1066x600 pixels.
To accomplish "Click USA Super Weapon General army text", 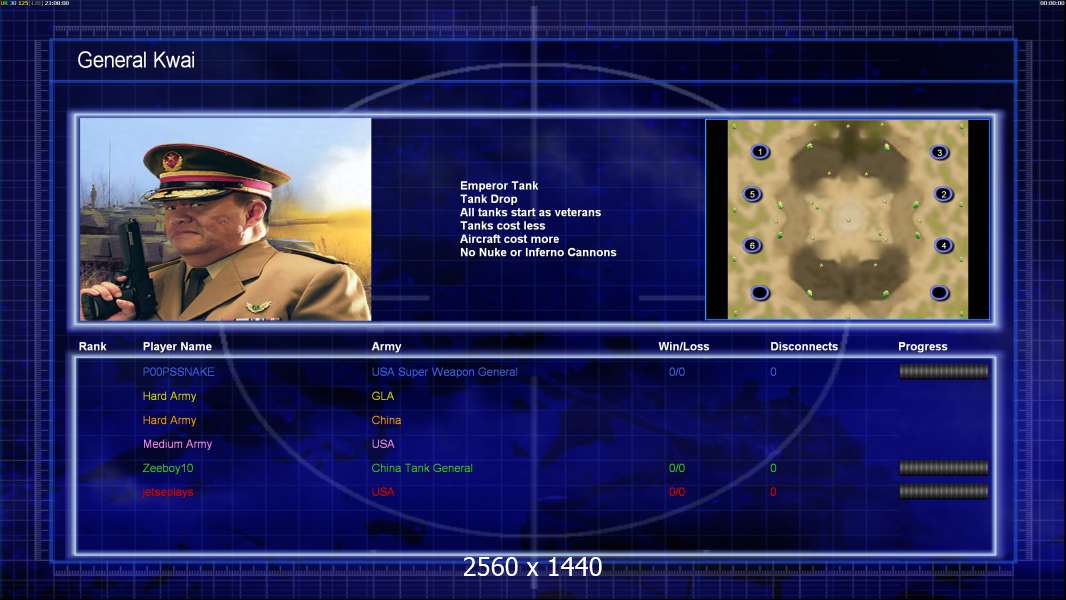I will tap(445, 372).
